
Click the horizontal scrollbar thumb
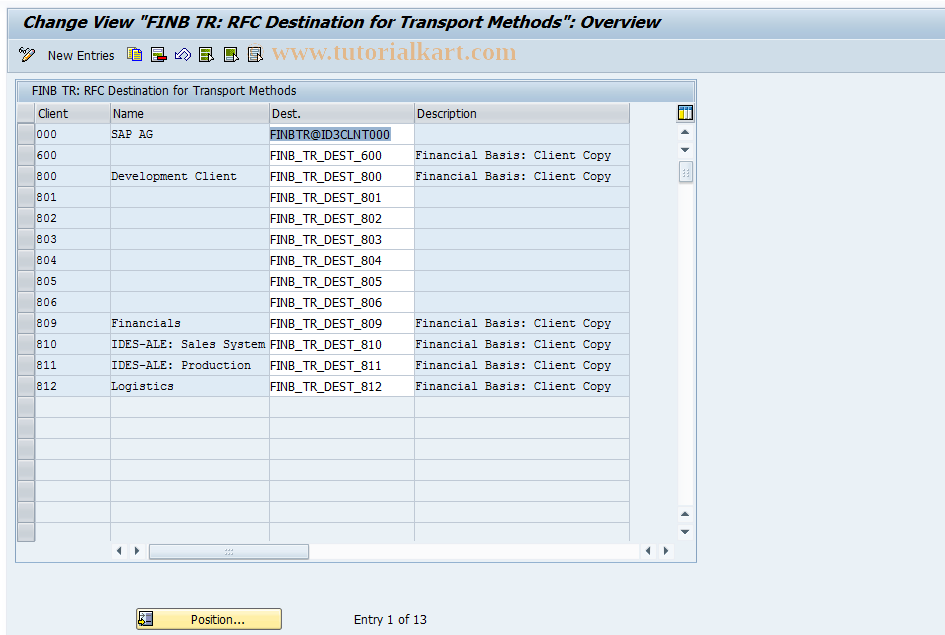pyautogui.click(x=229, y=551)
